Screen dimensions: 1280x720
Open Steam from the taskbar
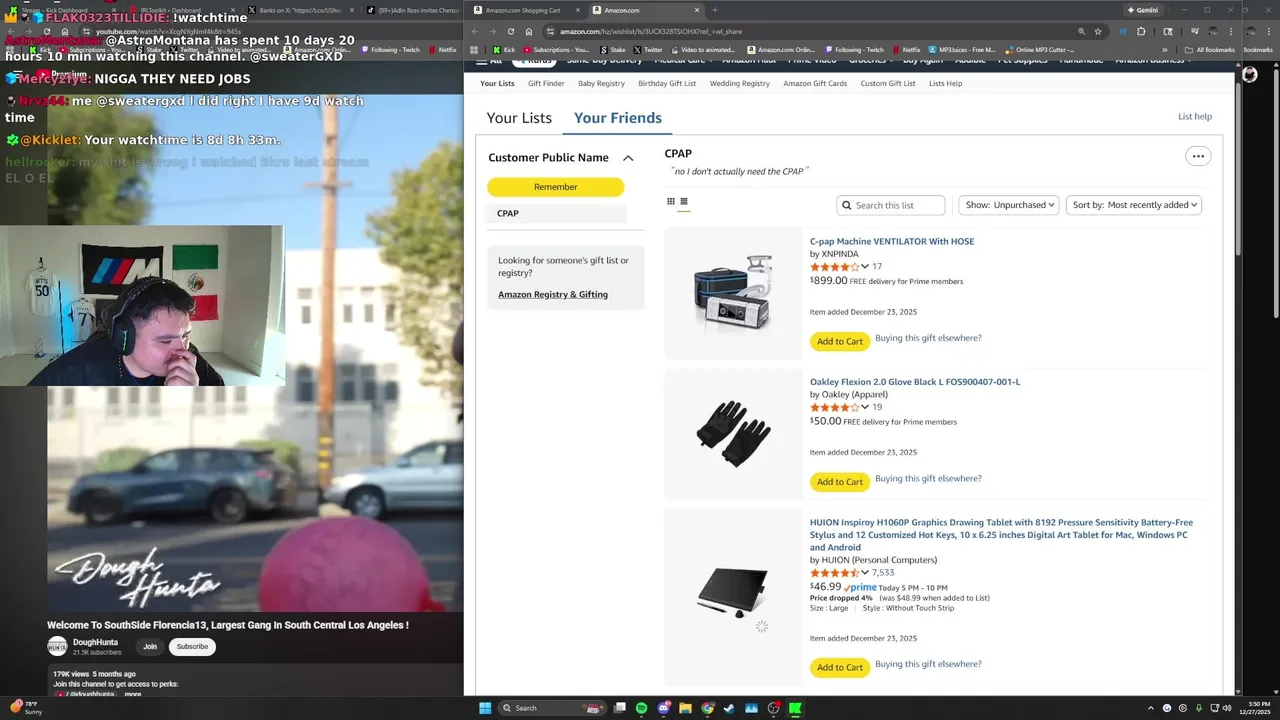click(729, 708)
